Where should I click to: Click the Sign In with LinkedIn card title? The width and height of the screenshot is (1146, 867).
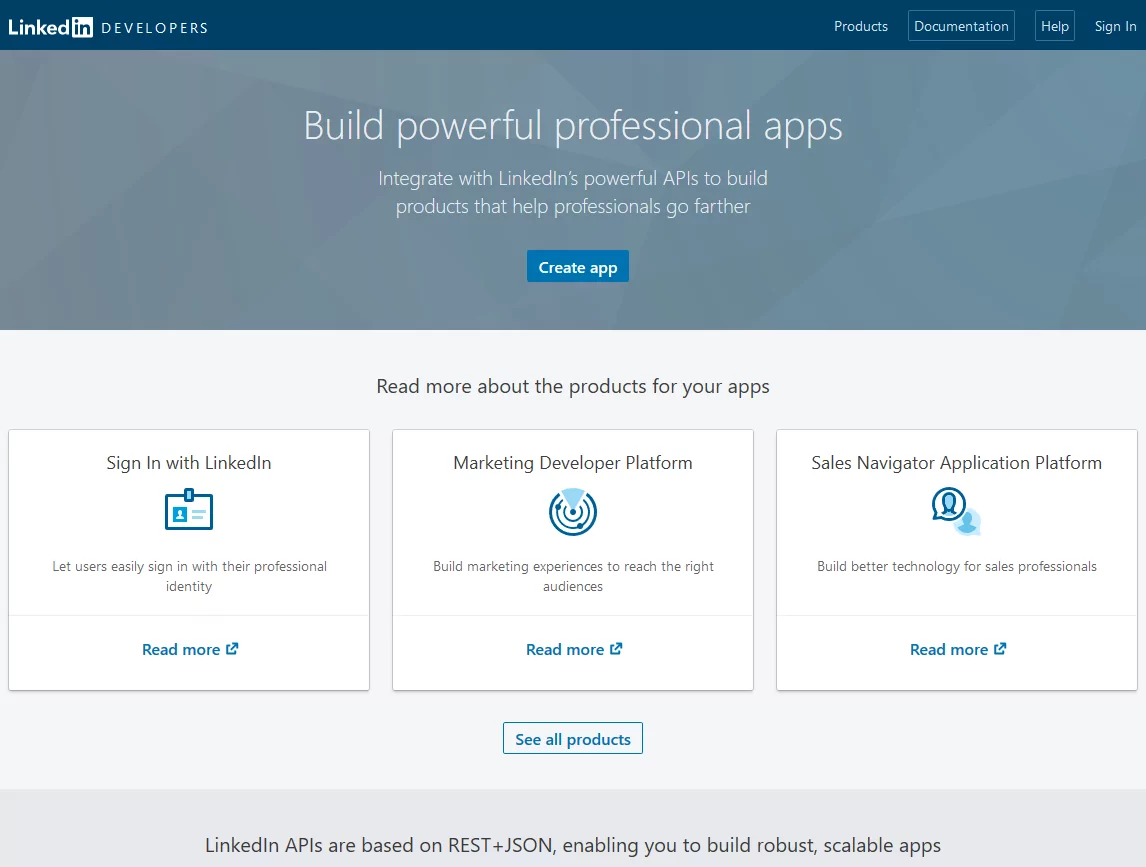point(189,463)
